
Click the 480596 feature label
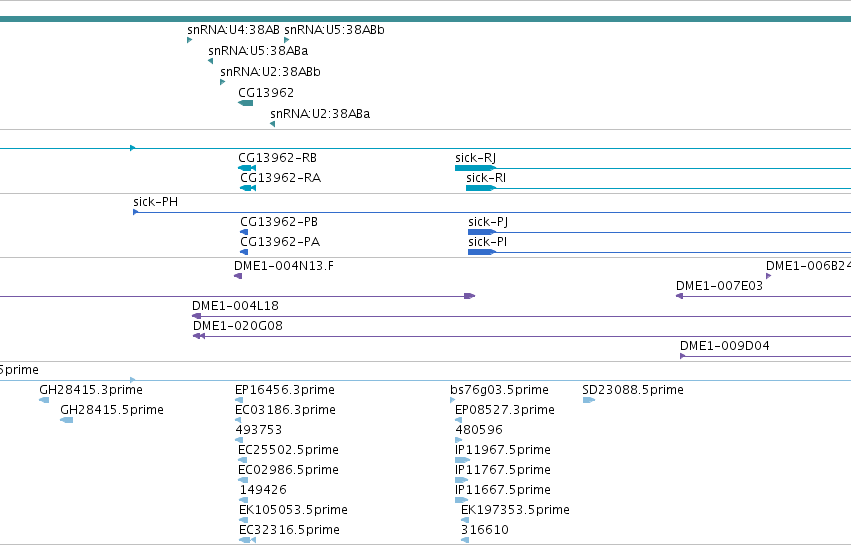tap(479, 430)
